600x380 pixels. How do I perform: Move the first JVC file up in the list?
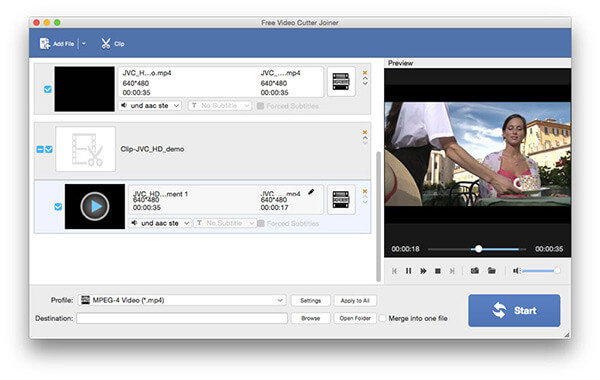(365, 78)
